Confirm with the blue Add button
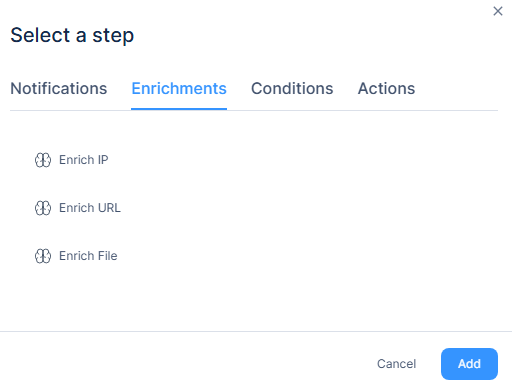Screen dimensions: 512x392 tap(469, 364)
